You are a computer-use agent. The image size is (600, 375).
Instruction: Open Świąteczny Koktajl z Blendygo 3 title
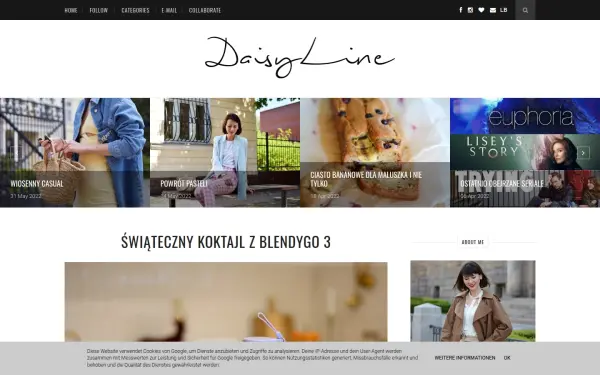pyautogui.click(x=226, y=242)
